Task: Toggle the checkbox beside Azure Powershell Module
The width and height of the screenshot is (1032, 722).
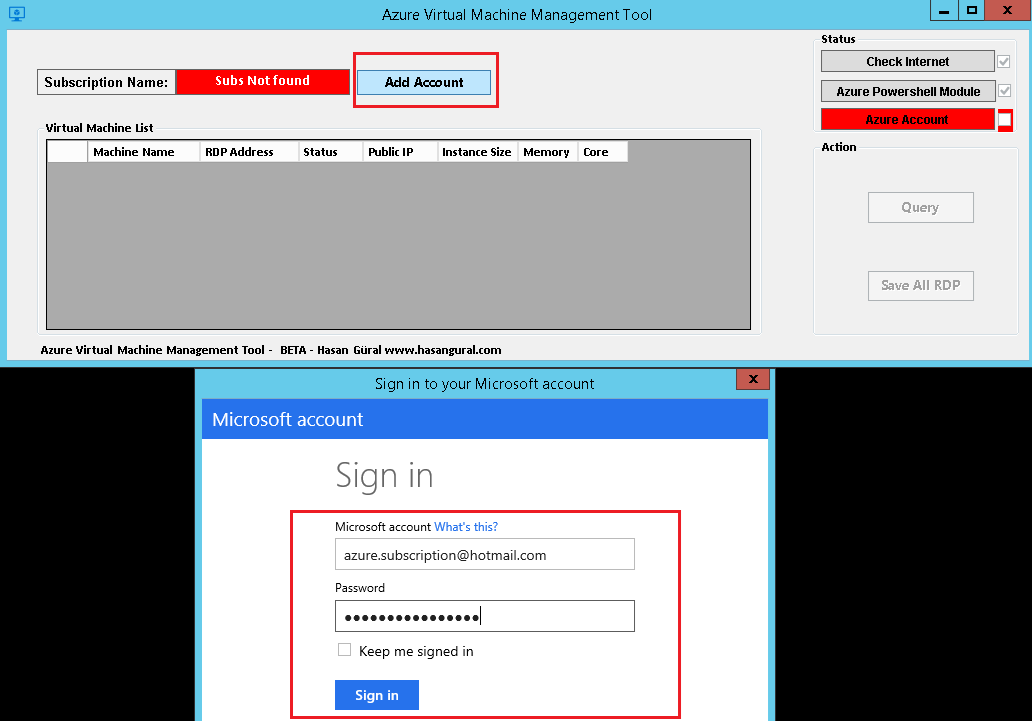Action: coord(1004,91)
